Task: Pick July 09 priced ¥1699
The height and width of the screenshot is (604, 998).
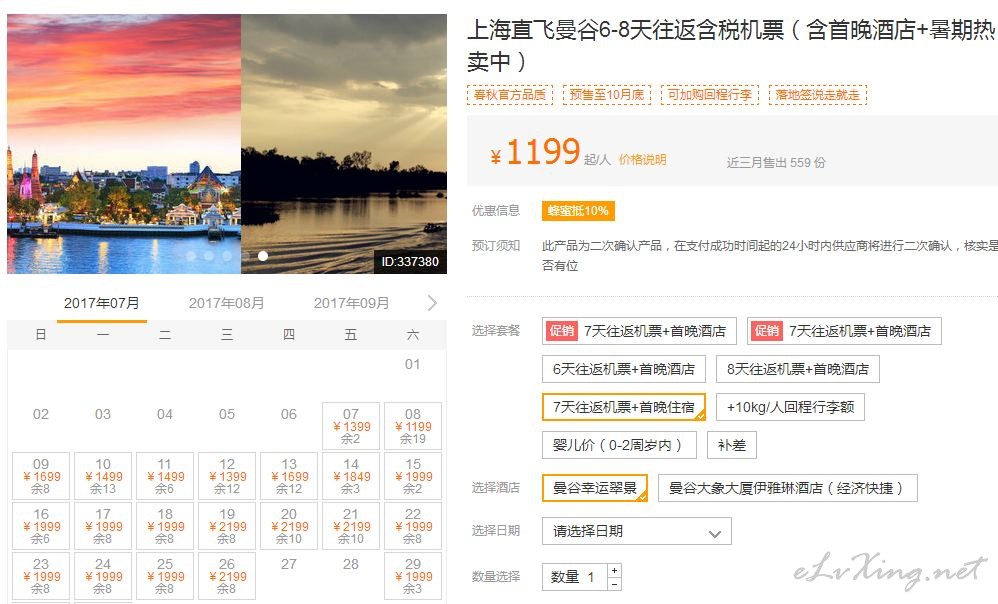Action: 41,476
